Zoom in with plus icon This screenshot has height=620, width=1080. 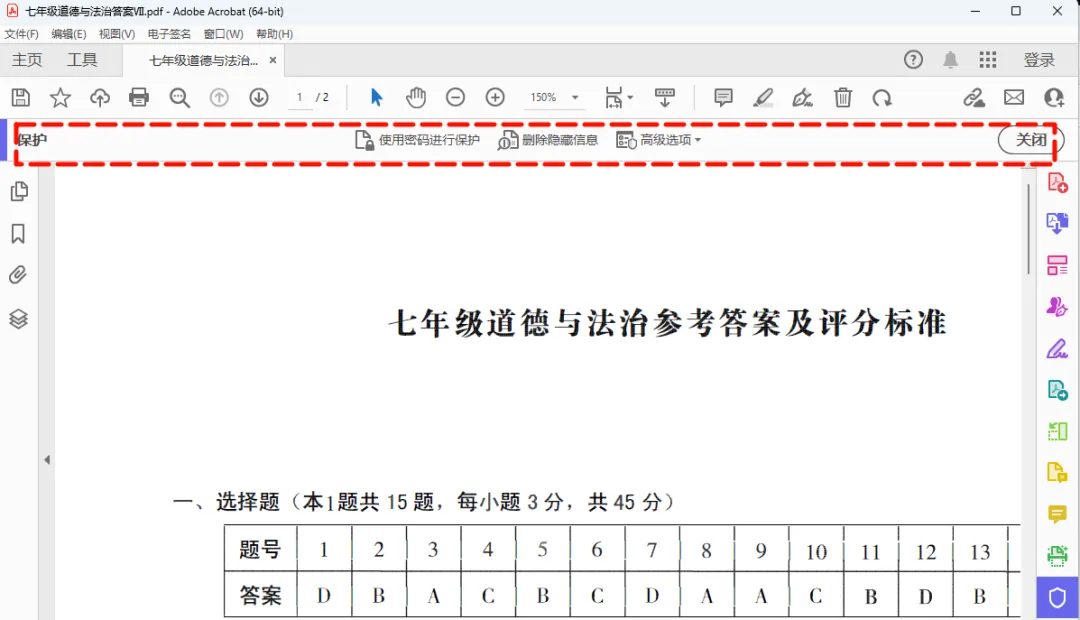click(x=495, y=98)
